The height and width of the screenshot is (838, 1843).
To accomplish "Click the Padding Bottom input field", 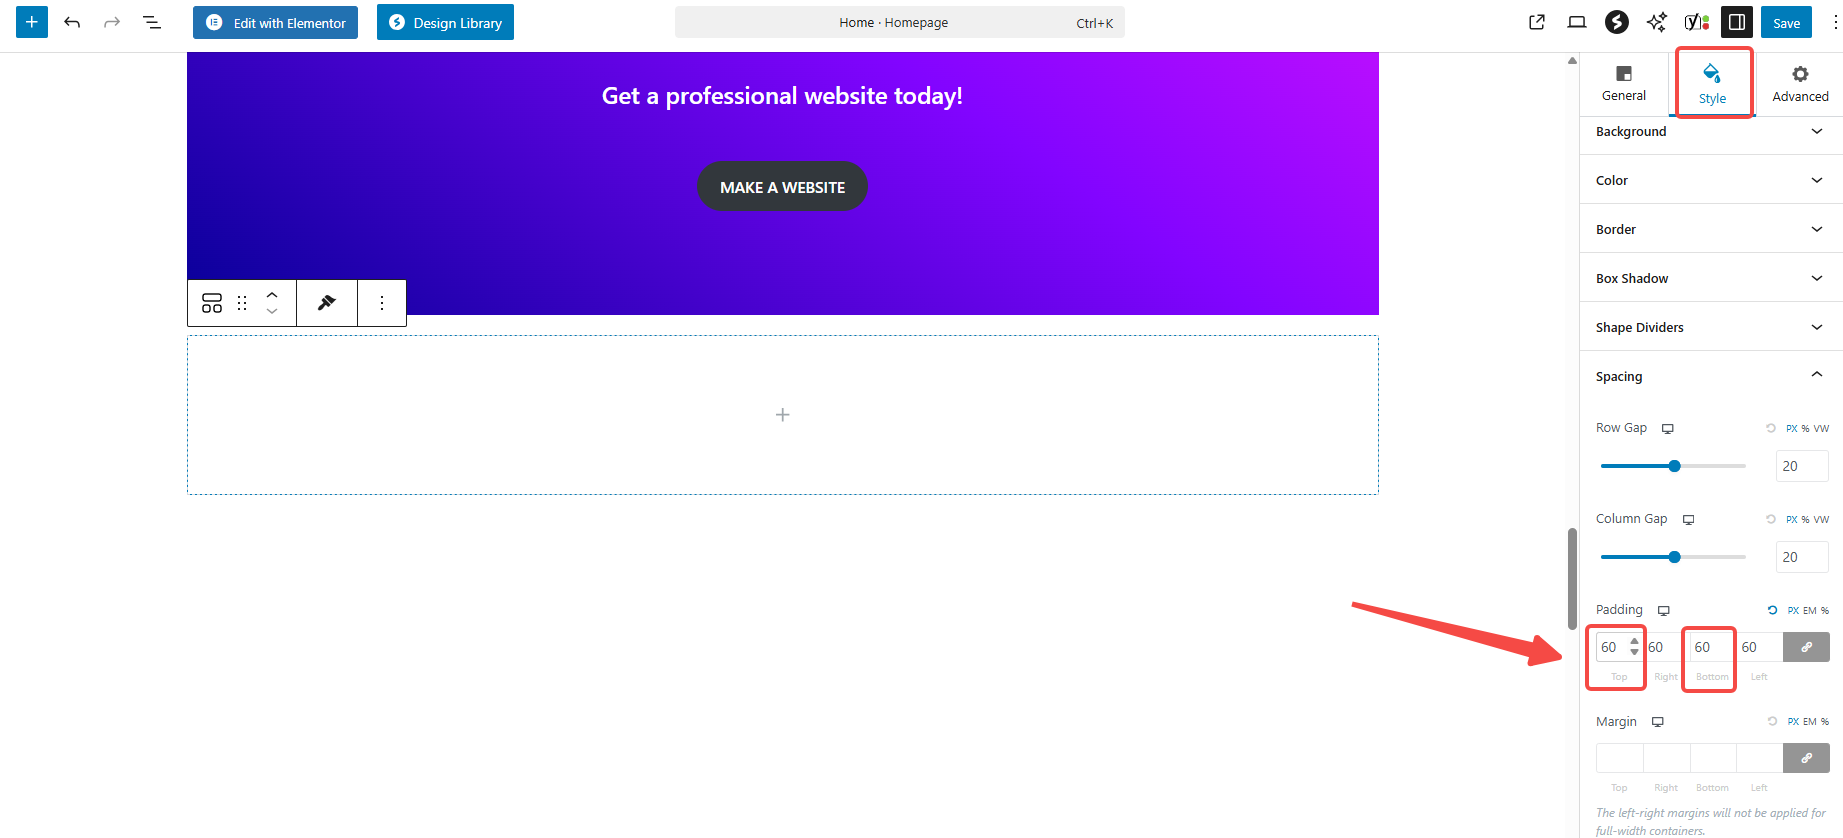I will 1712,647.
